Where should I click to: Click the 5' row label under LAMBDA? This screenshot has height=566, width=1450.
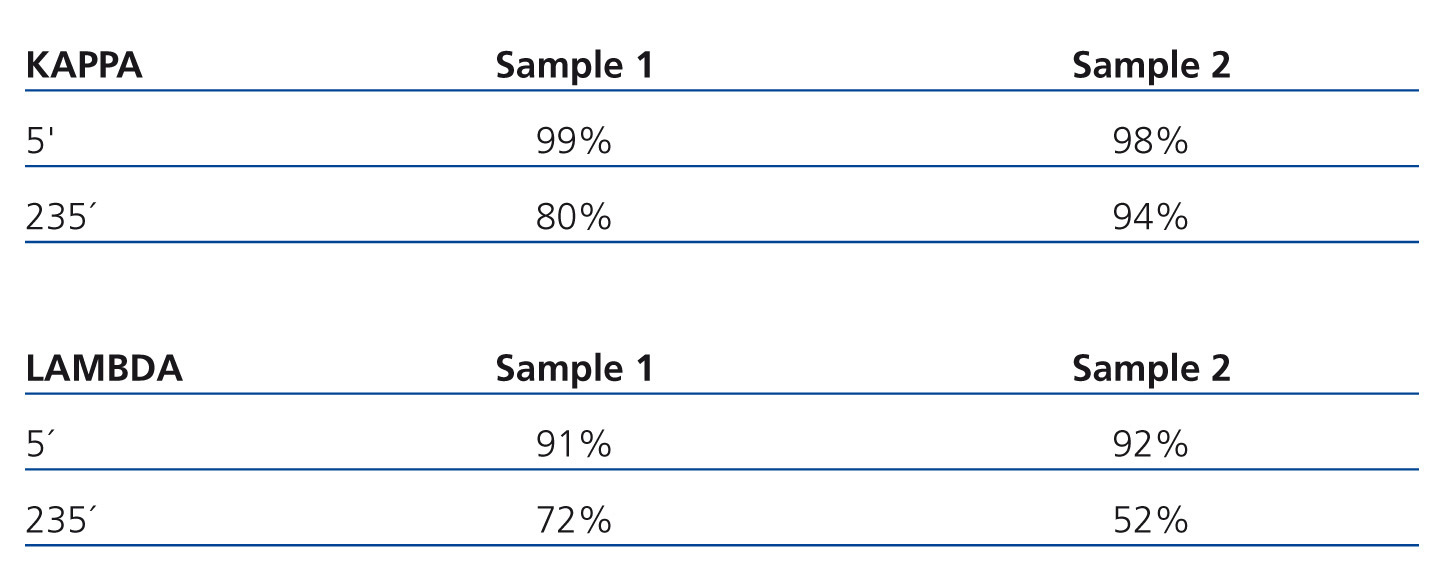coord(39,445)
